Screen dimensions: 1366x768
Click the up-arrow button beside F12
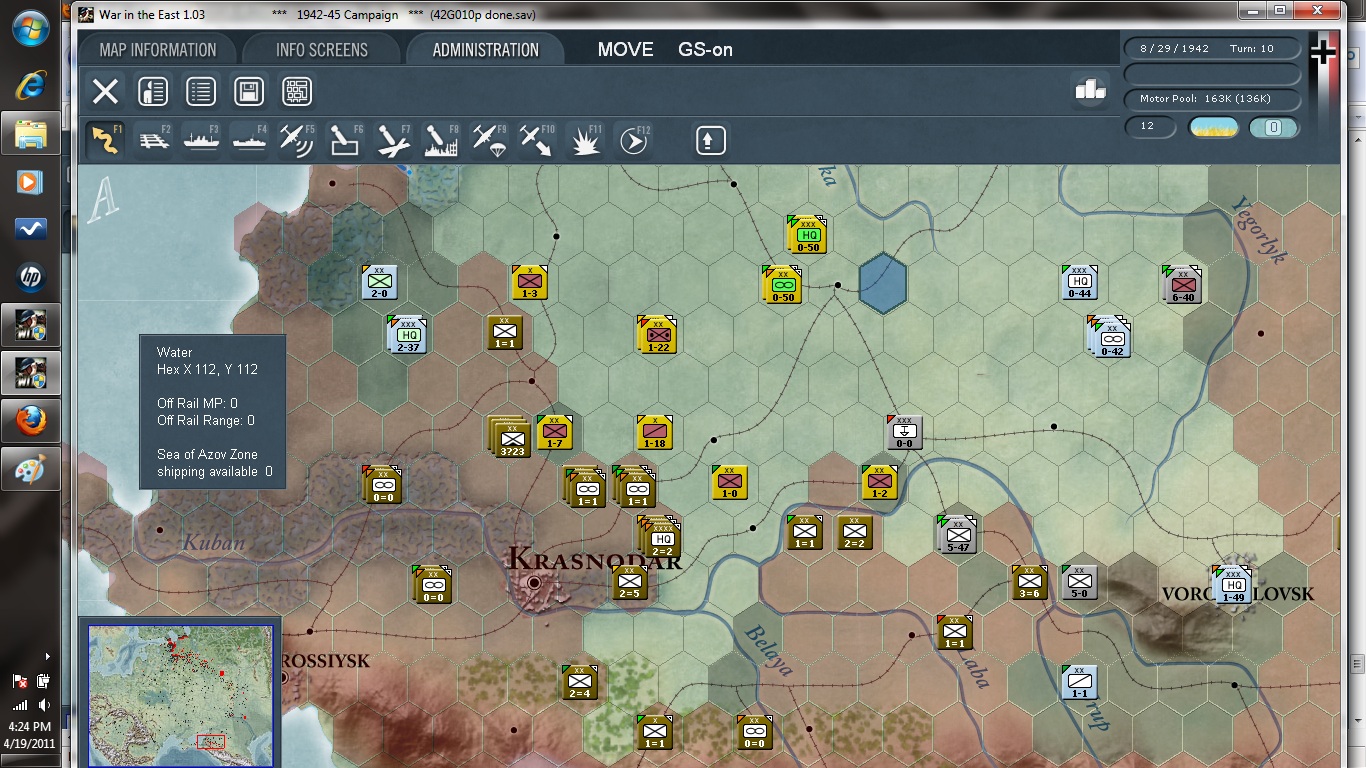[x=710, y=140]
